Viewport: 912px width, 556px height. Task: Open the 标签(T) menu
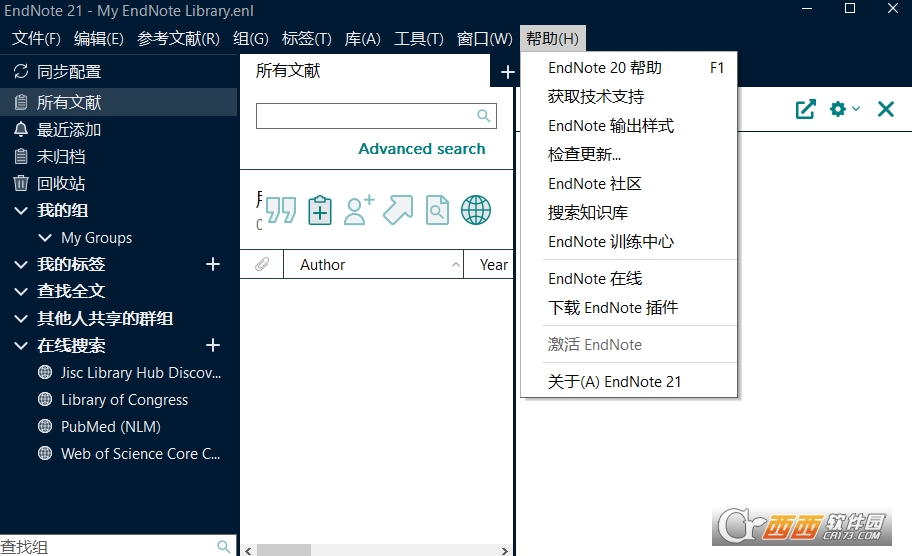click(307, 38)
